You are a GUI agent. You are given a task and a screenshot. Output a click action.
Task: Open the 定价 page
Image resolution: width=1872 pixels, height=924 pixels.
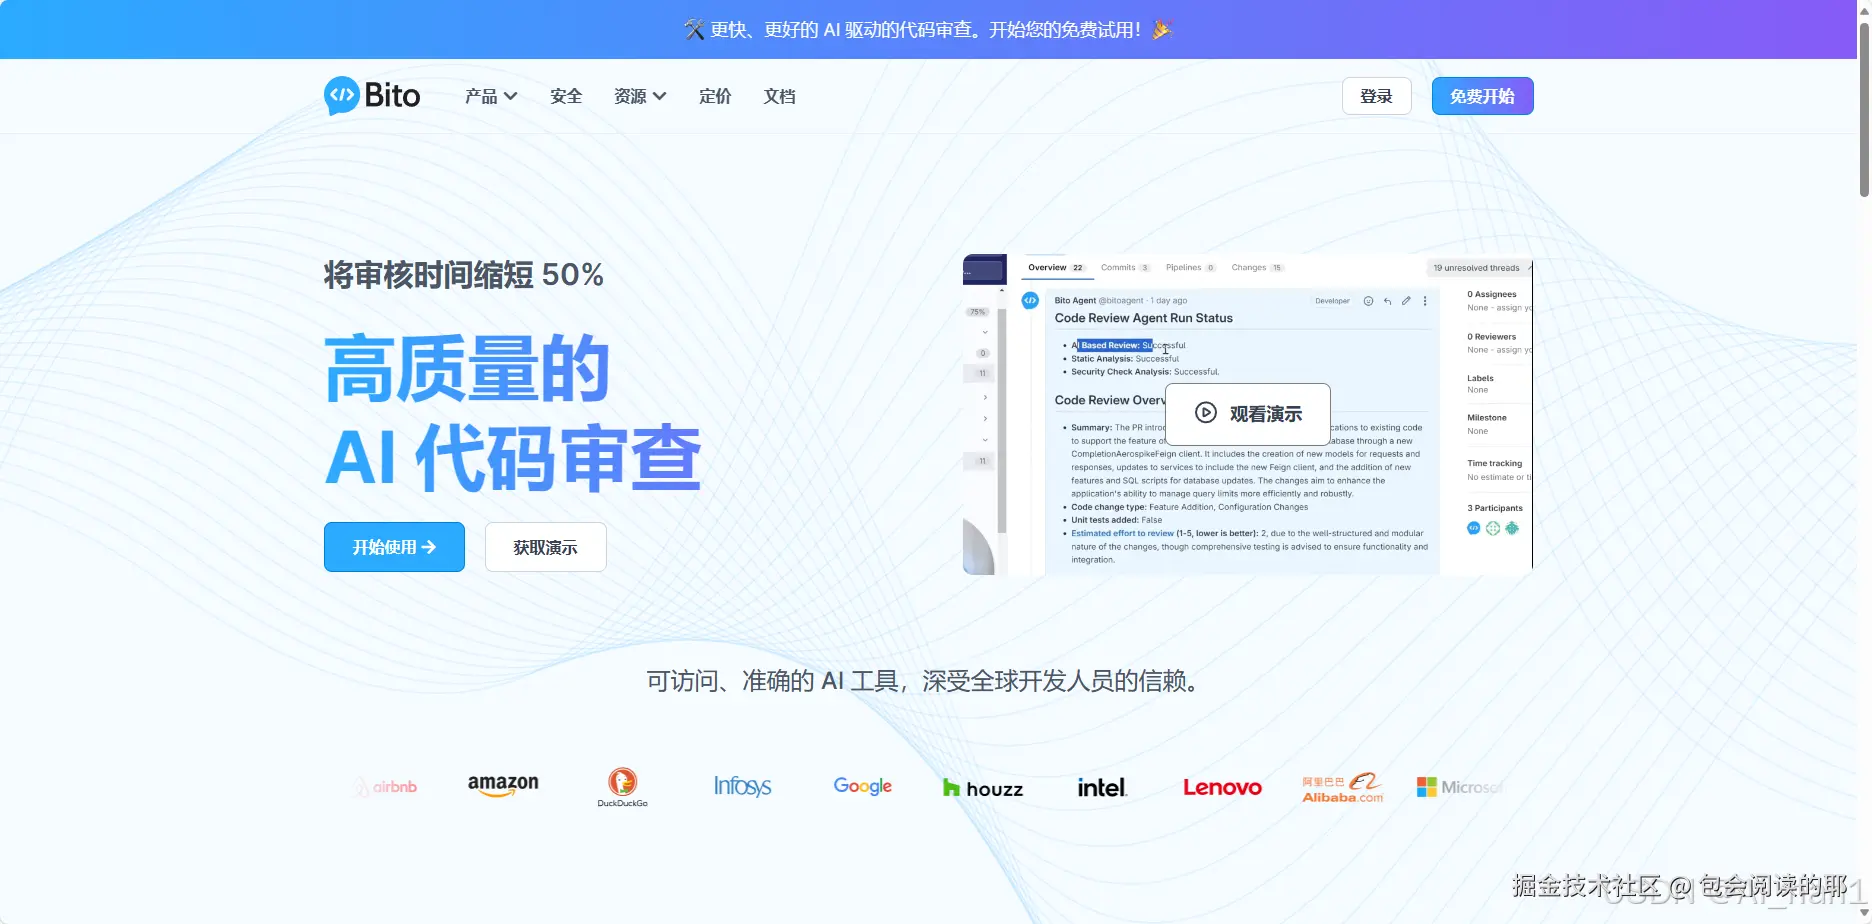715,96
